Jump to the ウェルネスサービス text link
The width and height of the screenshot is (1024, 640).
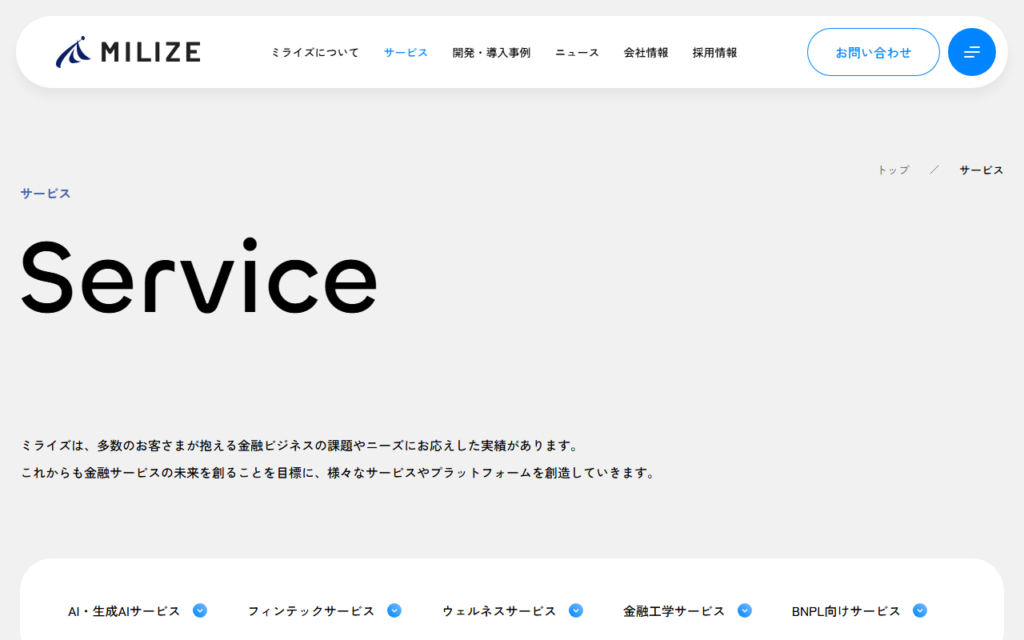[x=499, y=611]
